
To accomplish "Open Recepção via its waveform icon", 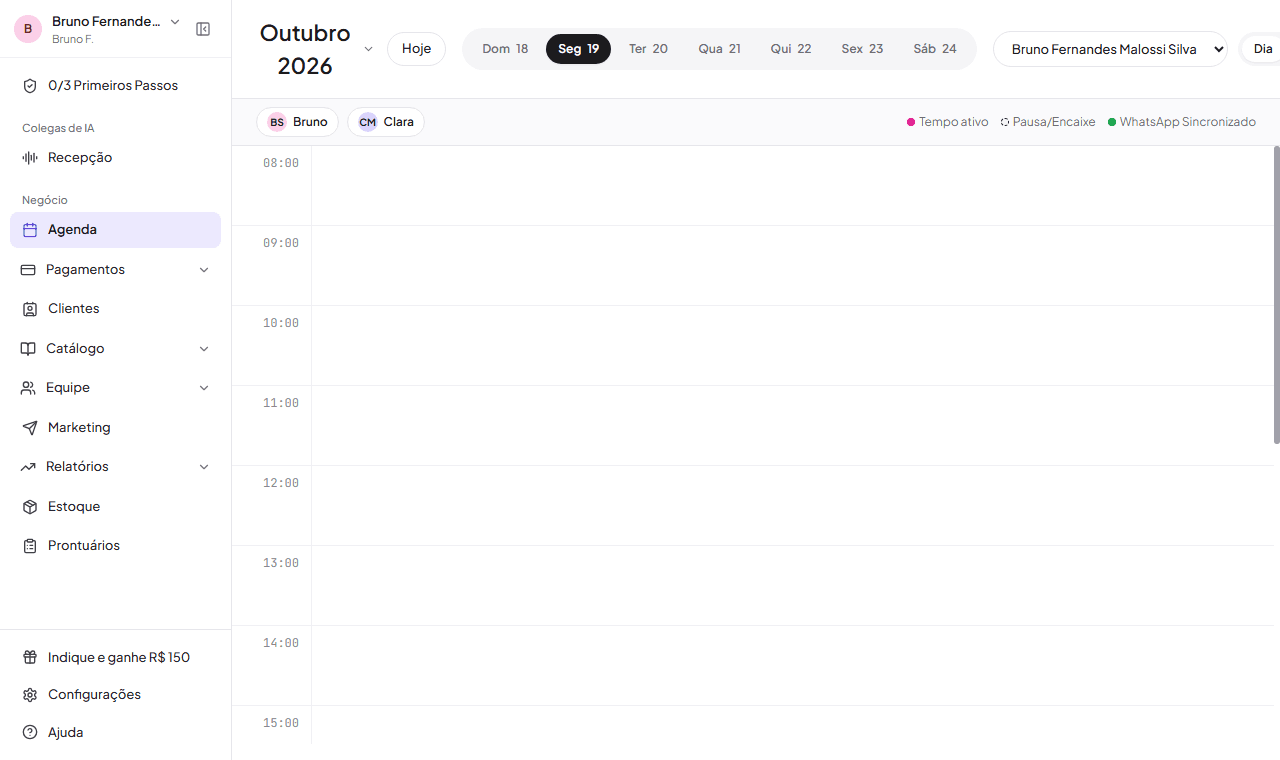I will point(30,157).
